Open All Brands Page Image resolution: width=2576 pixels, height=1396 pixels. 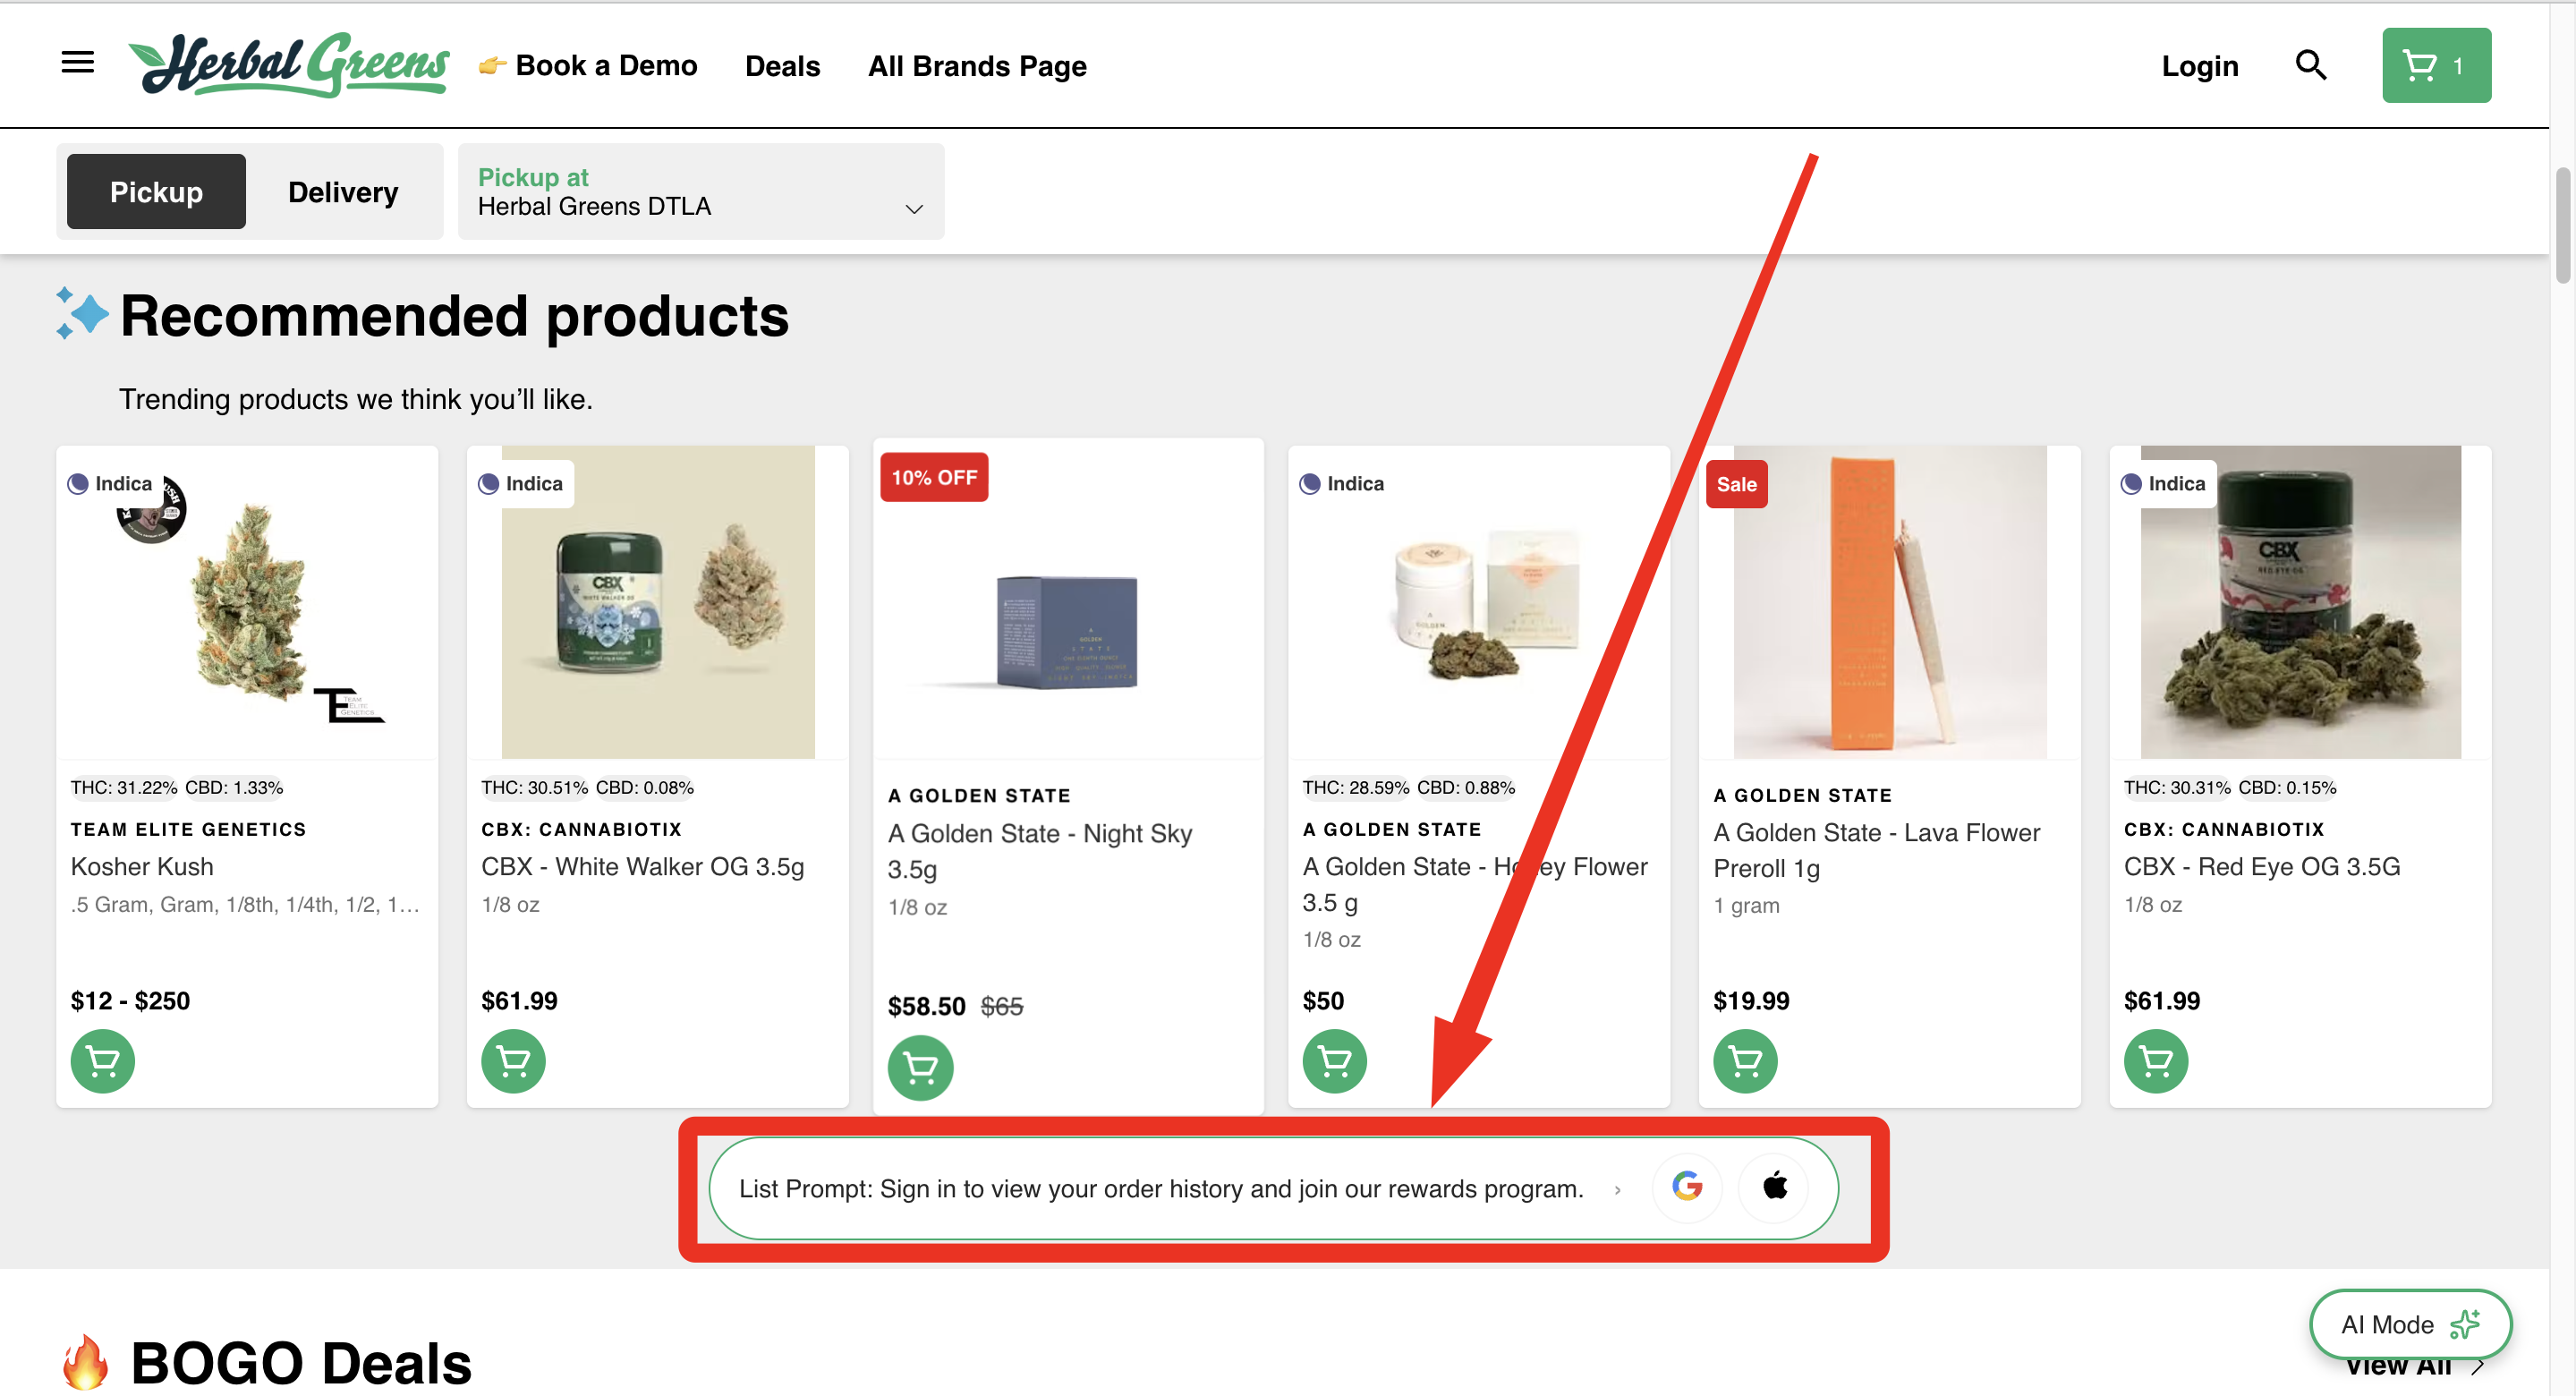point(977,66)
